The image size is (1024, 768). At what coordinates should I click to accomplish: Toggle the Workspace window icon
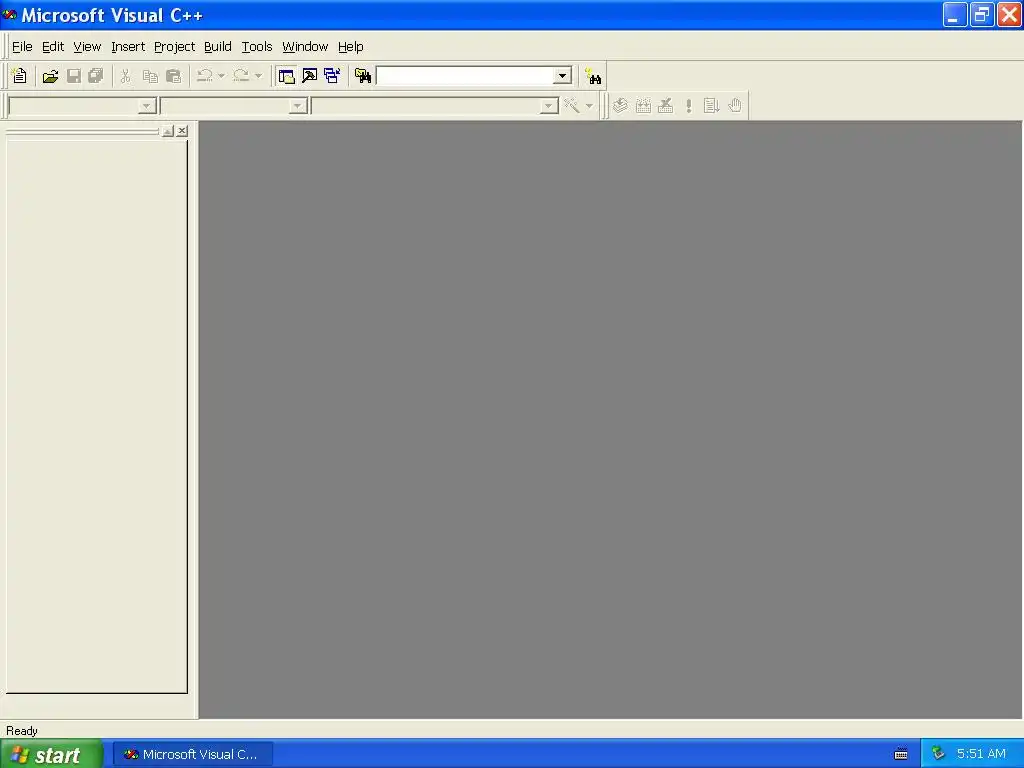pos(286,76)
